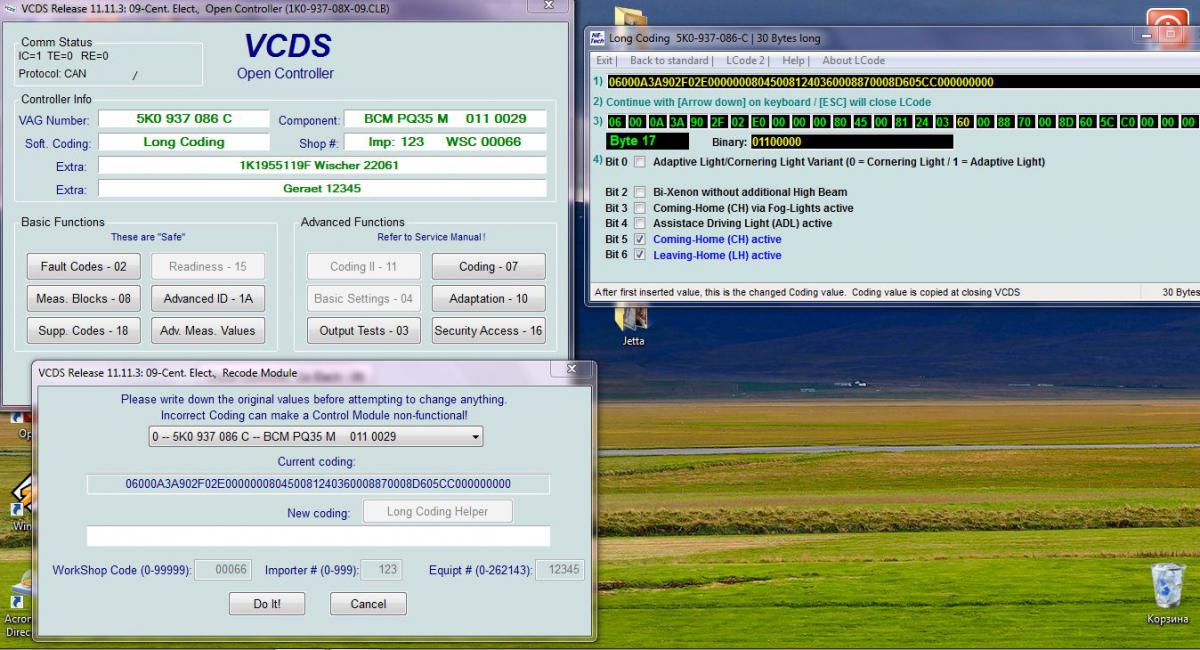Click the Importer # field 123
The image size is (1200, 650).
[x=383, y=570]
